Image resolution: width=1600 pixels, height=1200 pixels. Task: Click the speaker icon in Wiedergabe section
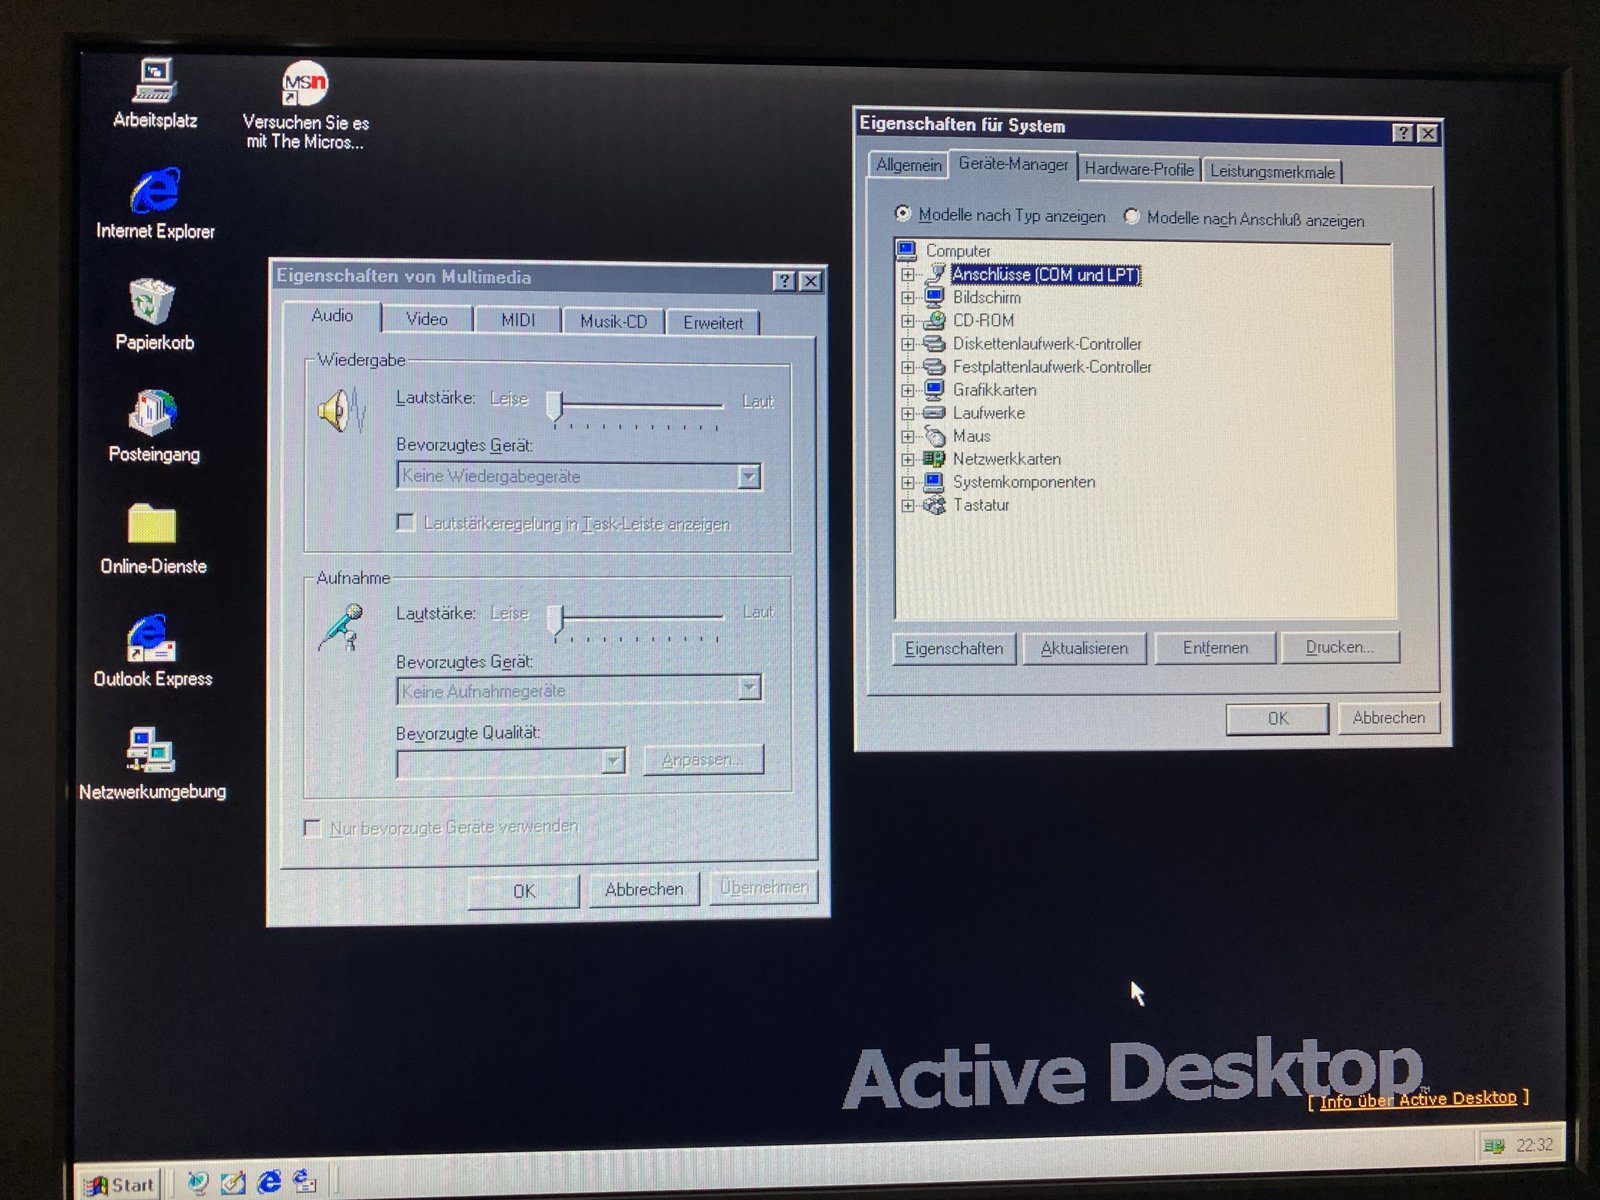(342, 410)
